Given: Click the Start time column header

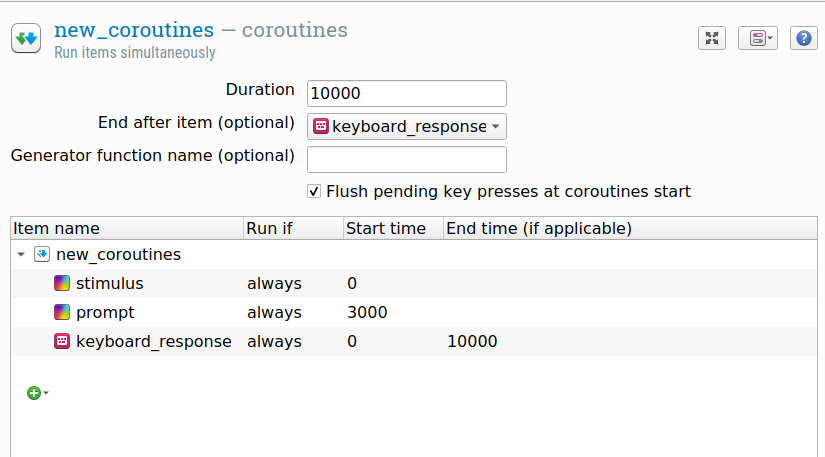Looking at the screenshot, I should tap(386, 228).
